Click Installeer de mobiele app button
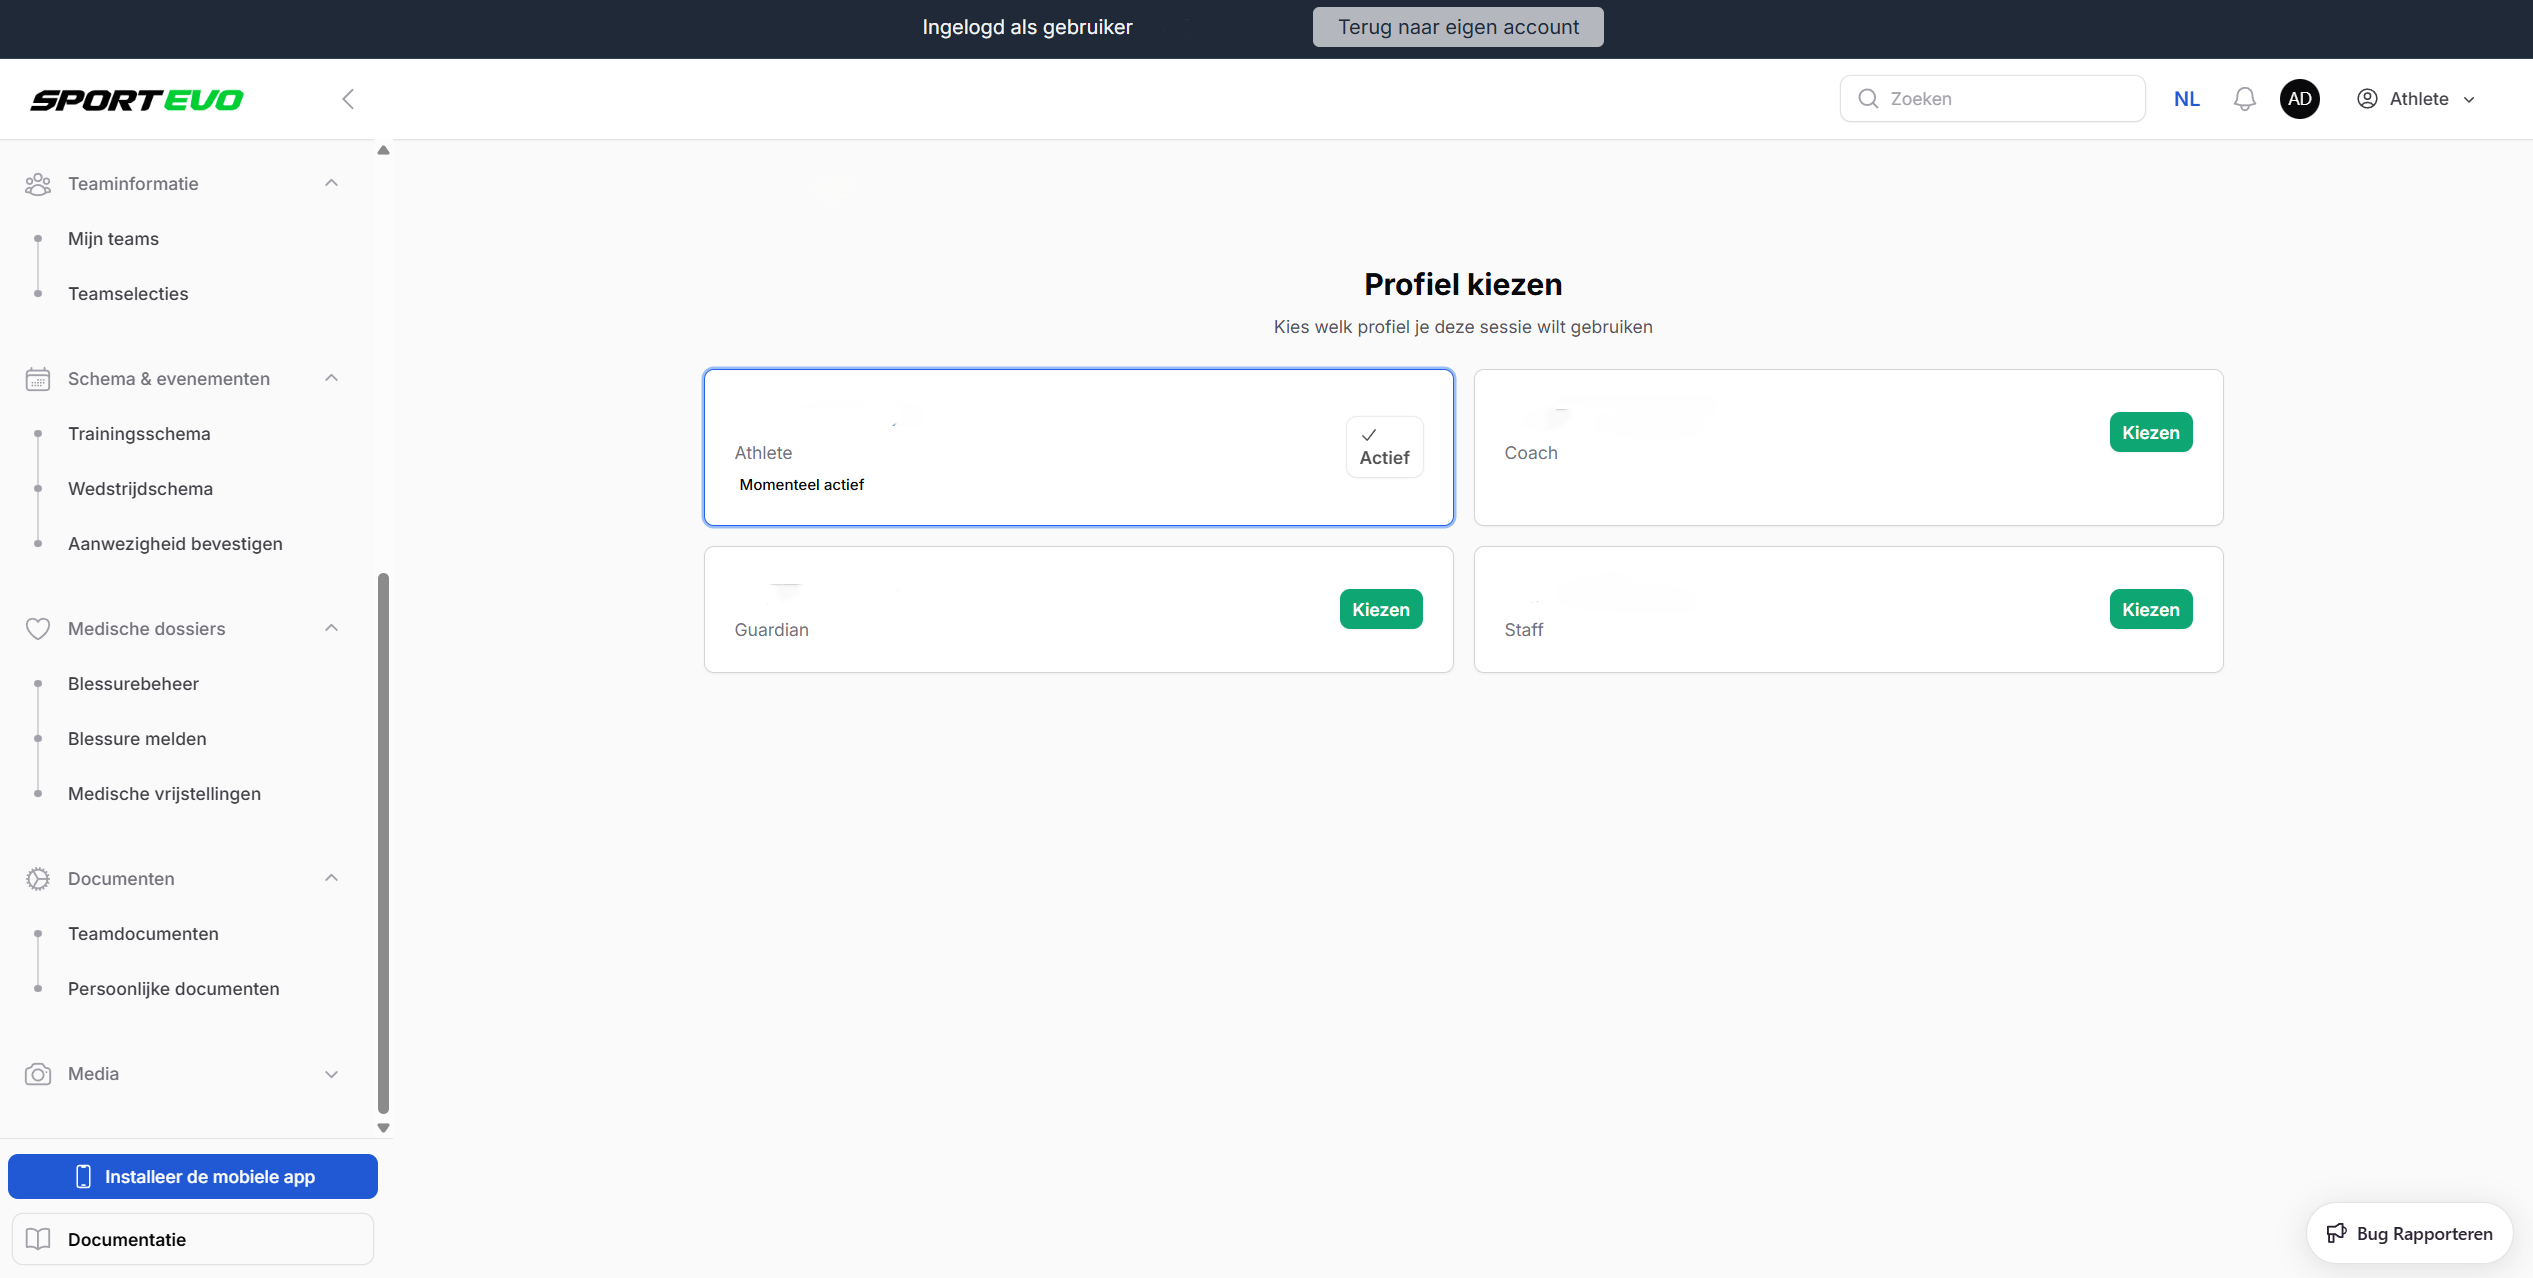The height and width of the screenshot is (1278, 2533). click(x=193, y=1177)
